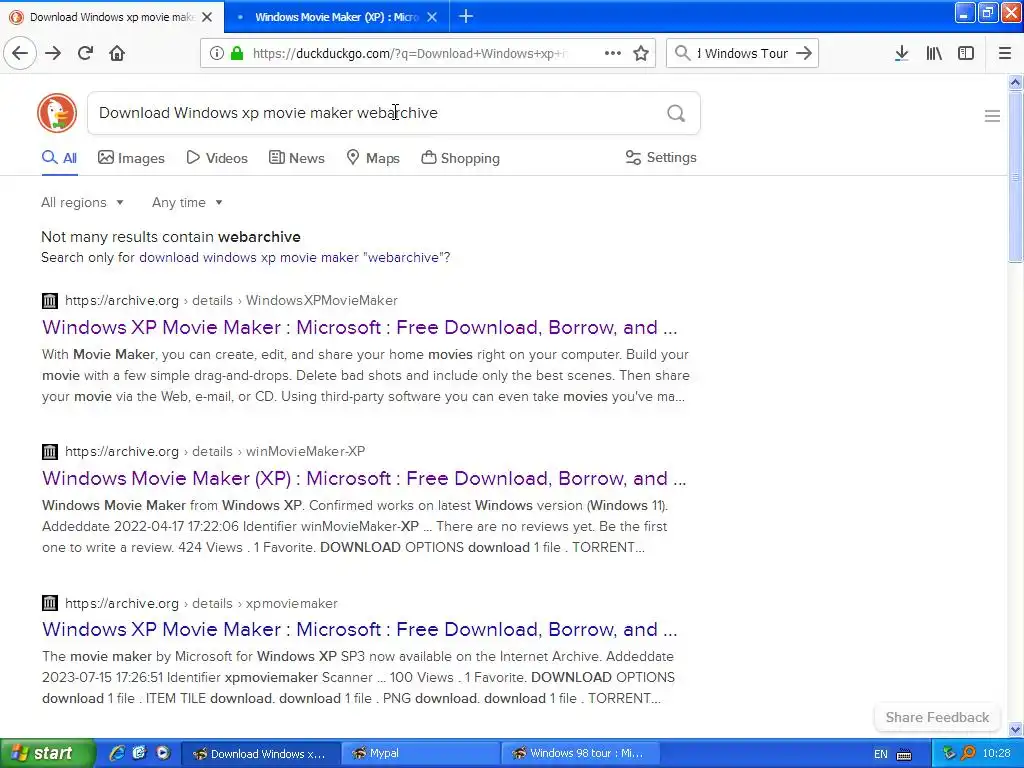Click the scrollbar down arrow
Screen dimensions: 1024x768
point(1015,729)
